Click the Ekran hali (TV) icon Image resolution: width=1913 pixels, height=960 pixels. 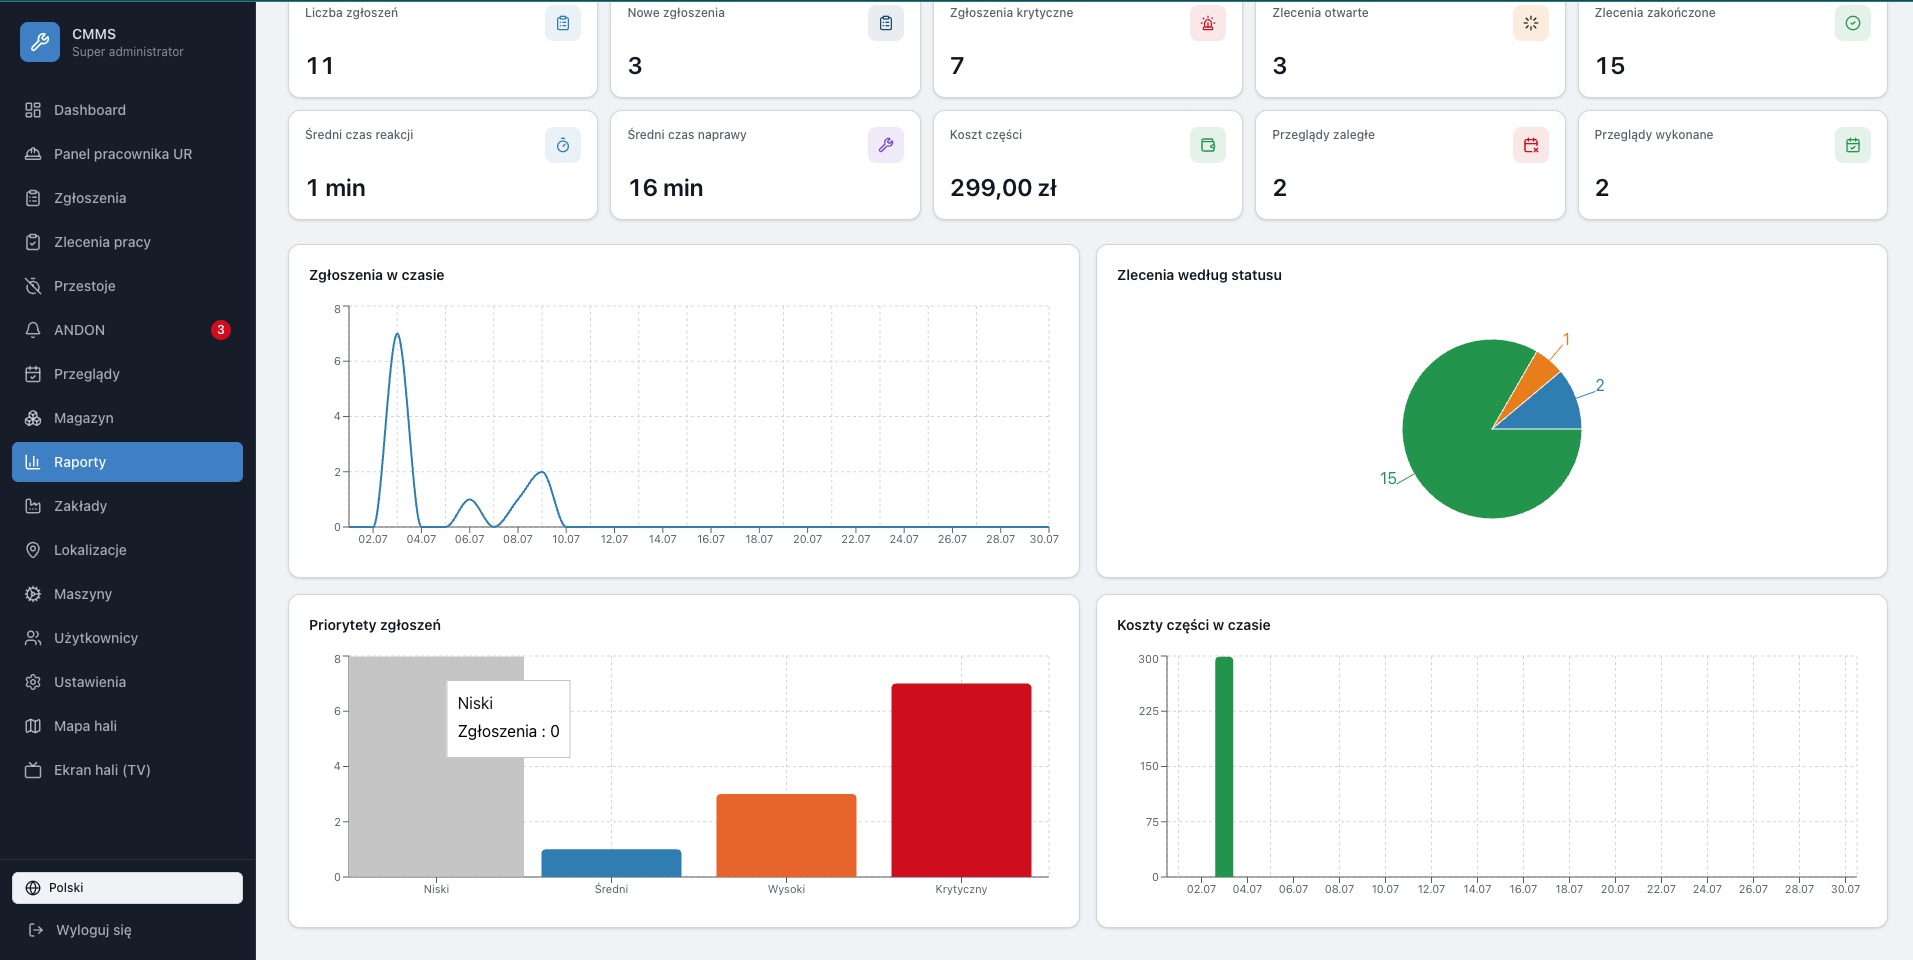[x=33, y=770]
